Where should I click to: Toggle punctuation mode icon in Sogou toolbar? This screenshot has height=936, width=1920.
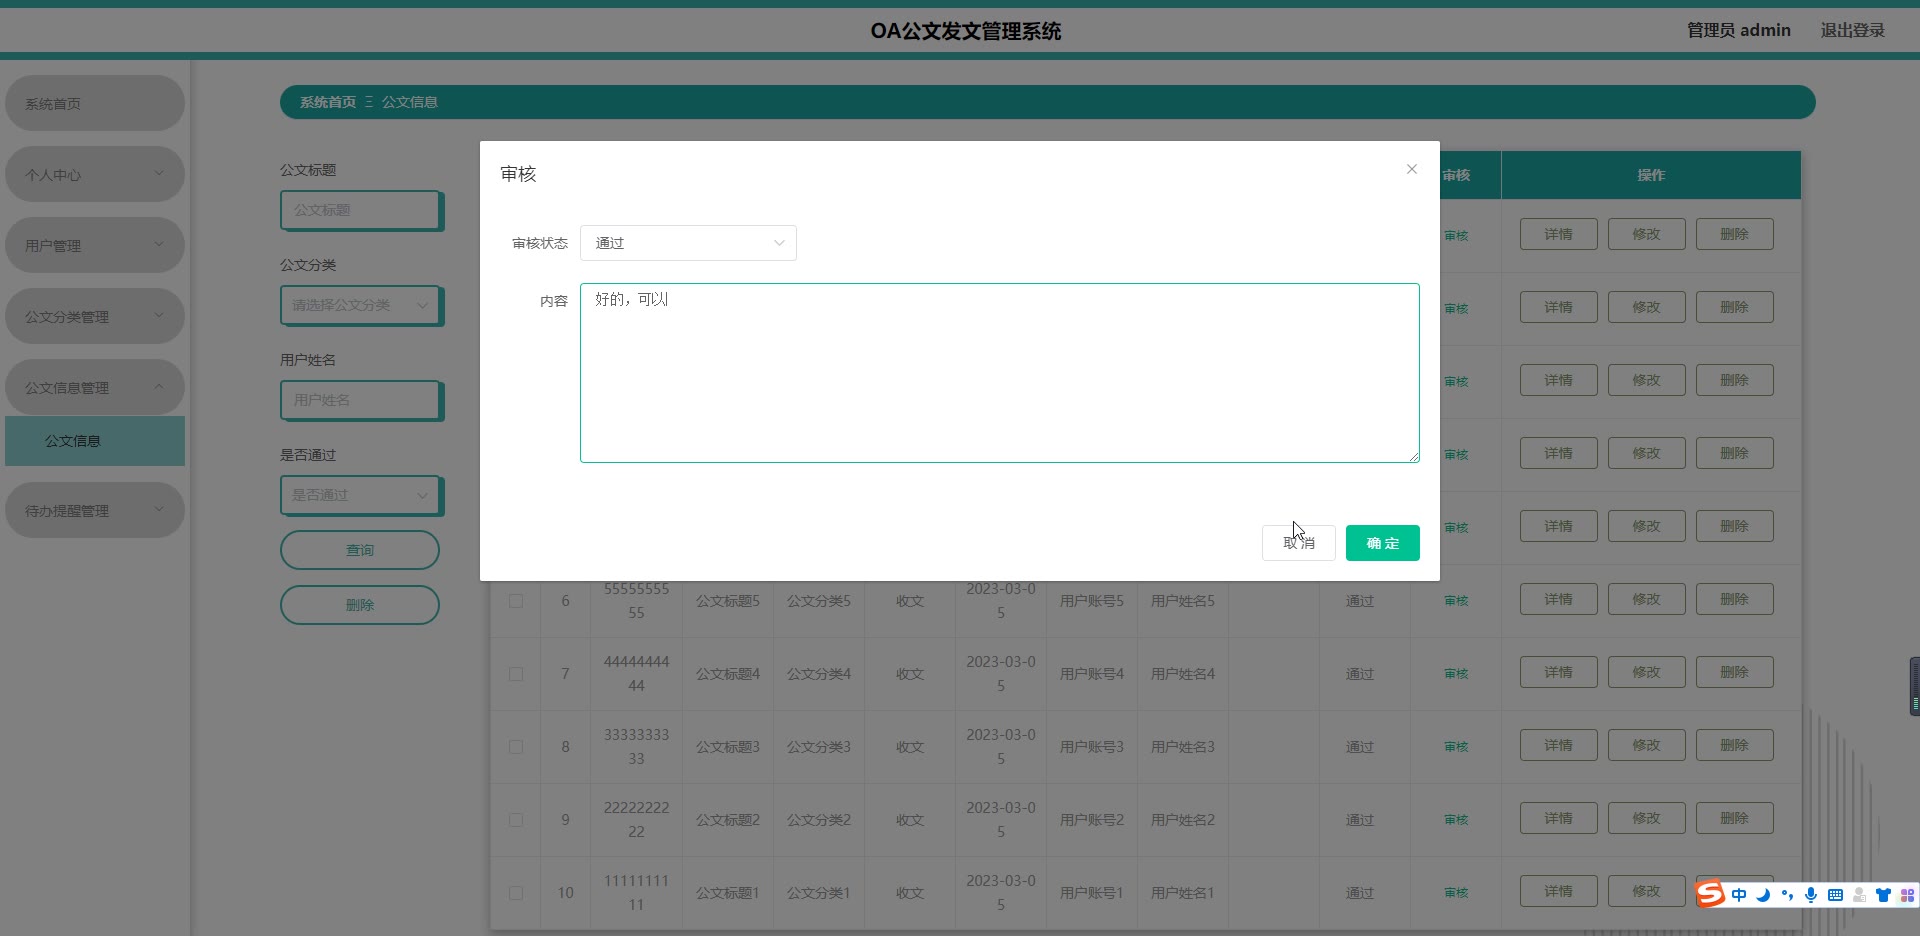pyautogui.click(x=1787, y=895)
